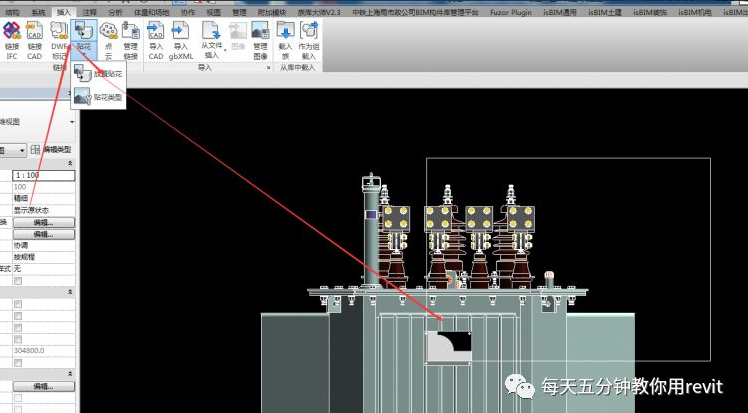The width and height of the screenshot is (748, 413).
Task: Click Load as Group (作为组载入) icon
Action: coord(309,31)
